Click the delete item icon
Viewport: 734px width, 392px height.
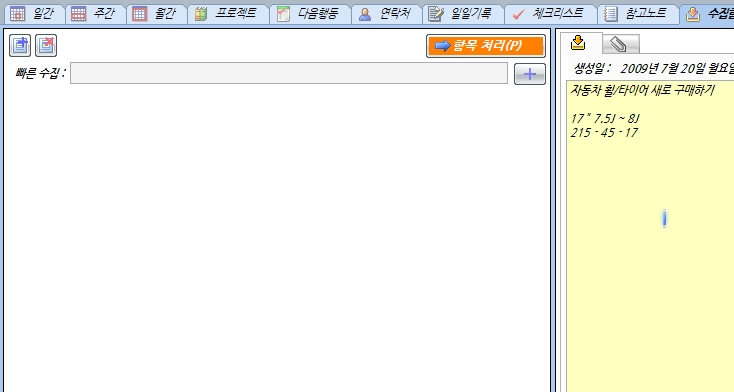(46, 45)
